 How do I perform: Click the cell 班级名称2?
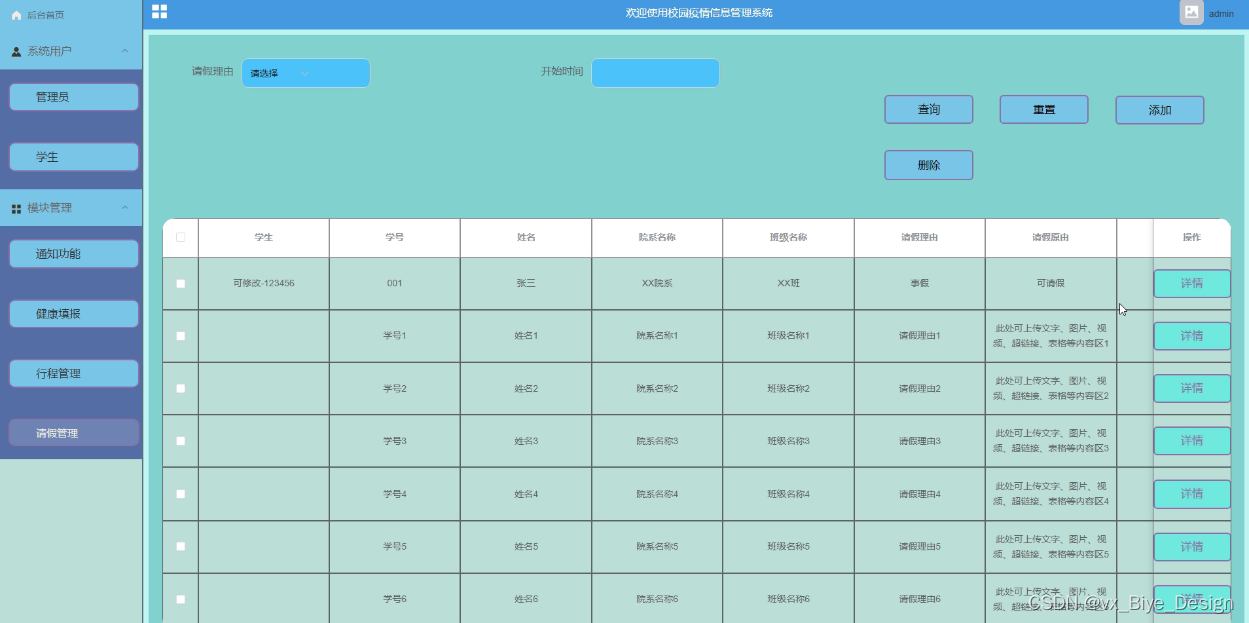pos(788,388)
